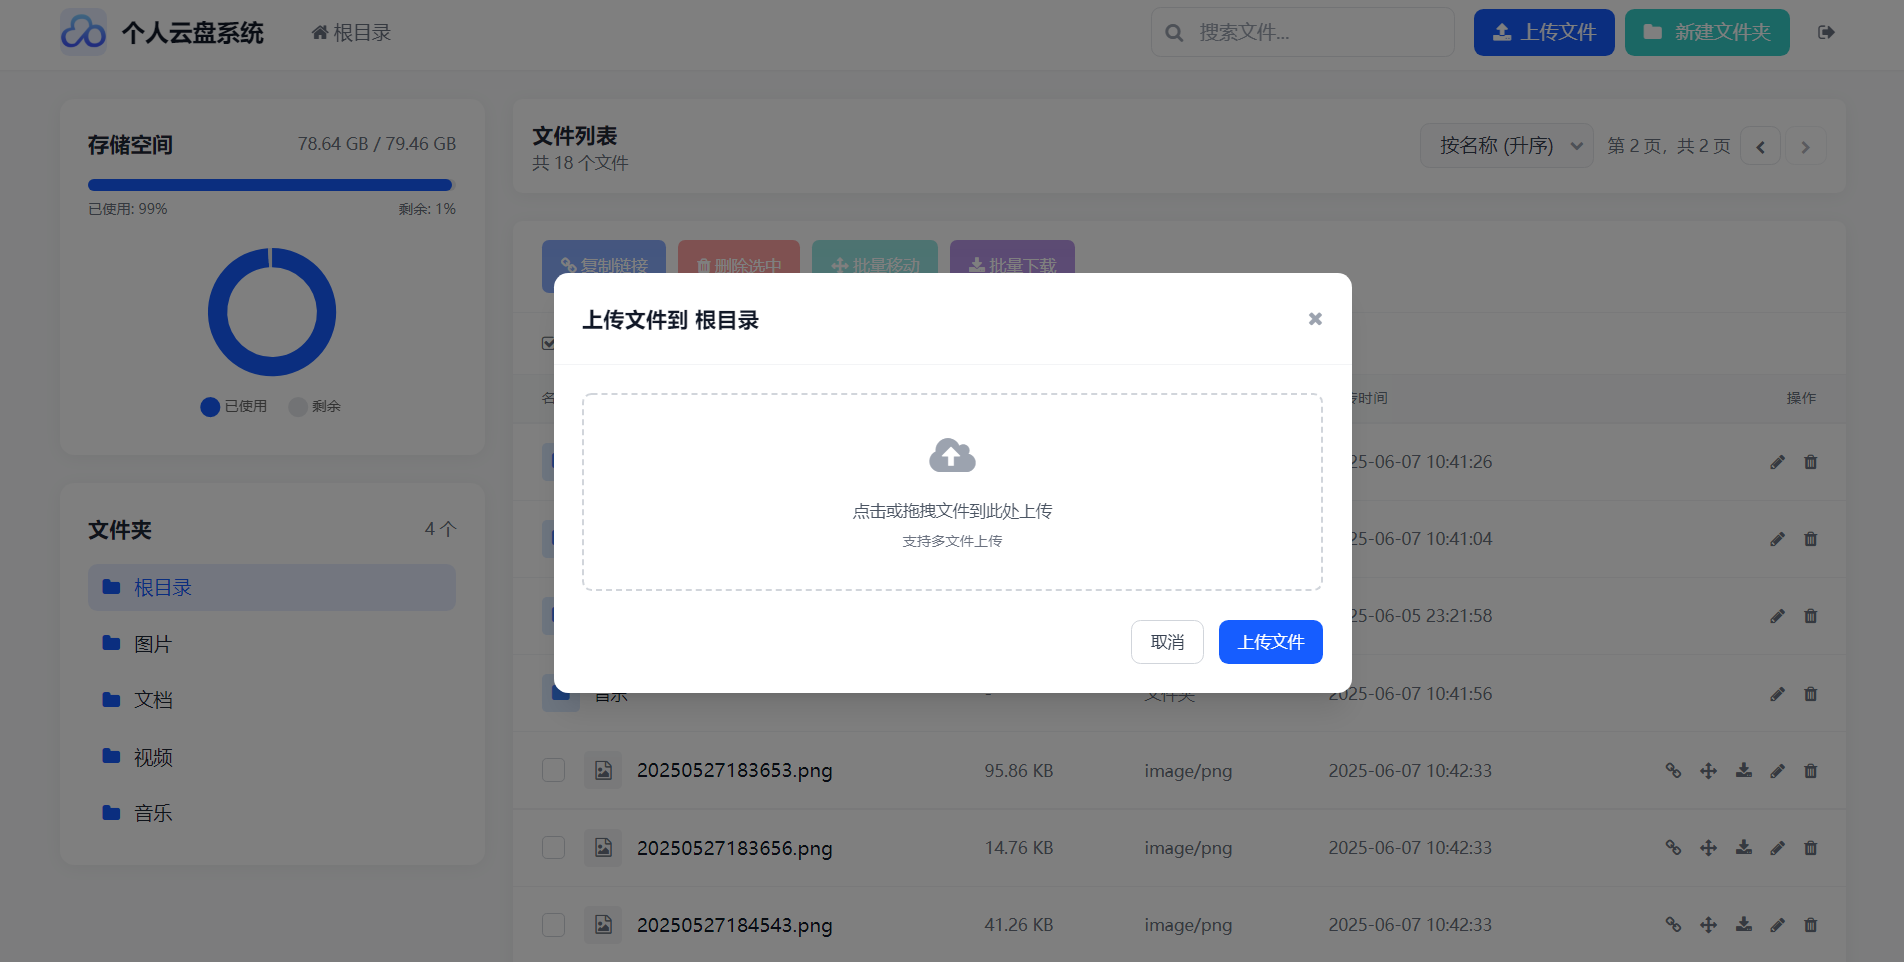Click the 取消 button in upload dialog

pyautogui.click(x=1167, y=642)
